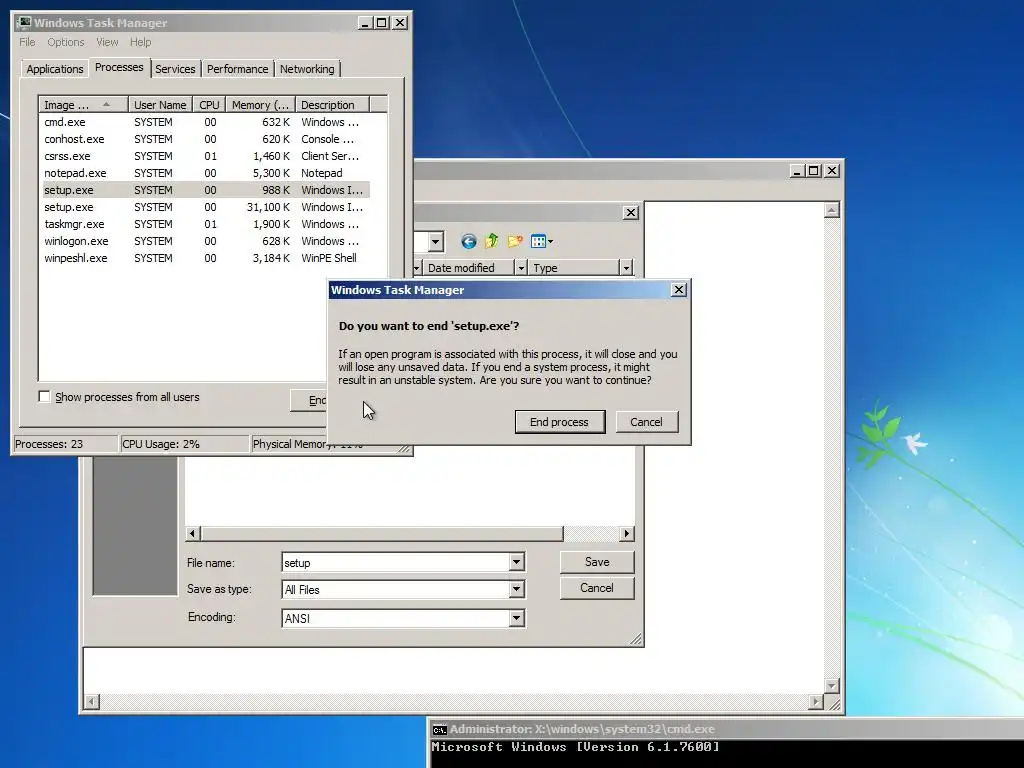Screen dimensions: 1024x768
Task: Select the taskmgr.exe process row
Action: coord(204,224)
